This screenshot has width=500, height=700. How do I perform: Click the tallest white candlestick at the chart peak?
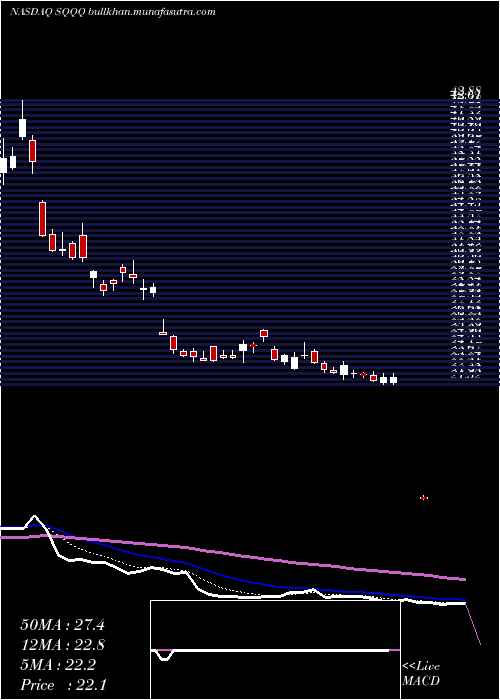22,120
